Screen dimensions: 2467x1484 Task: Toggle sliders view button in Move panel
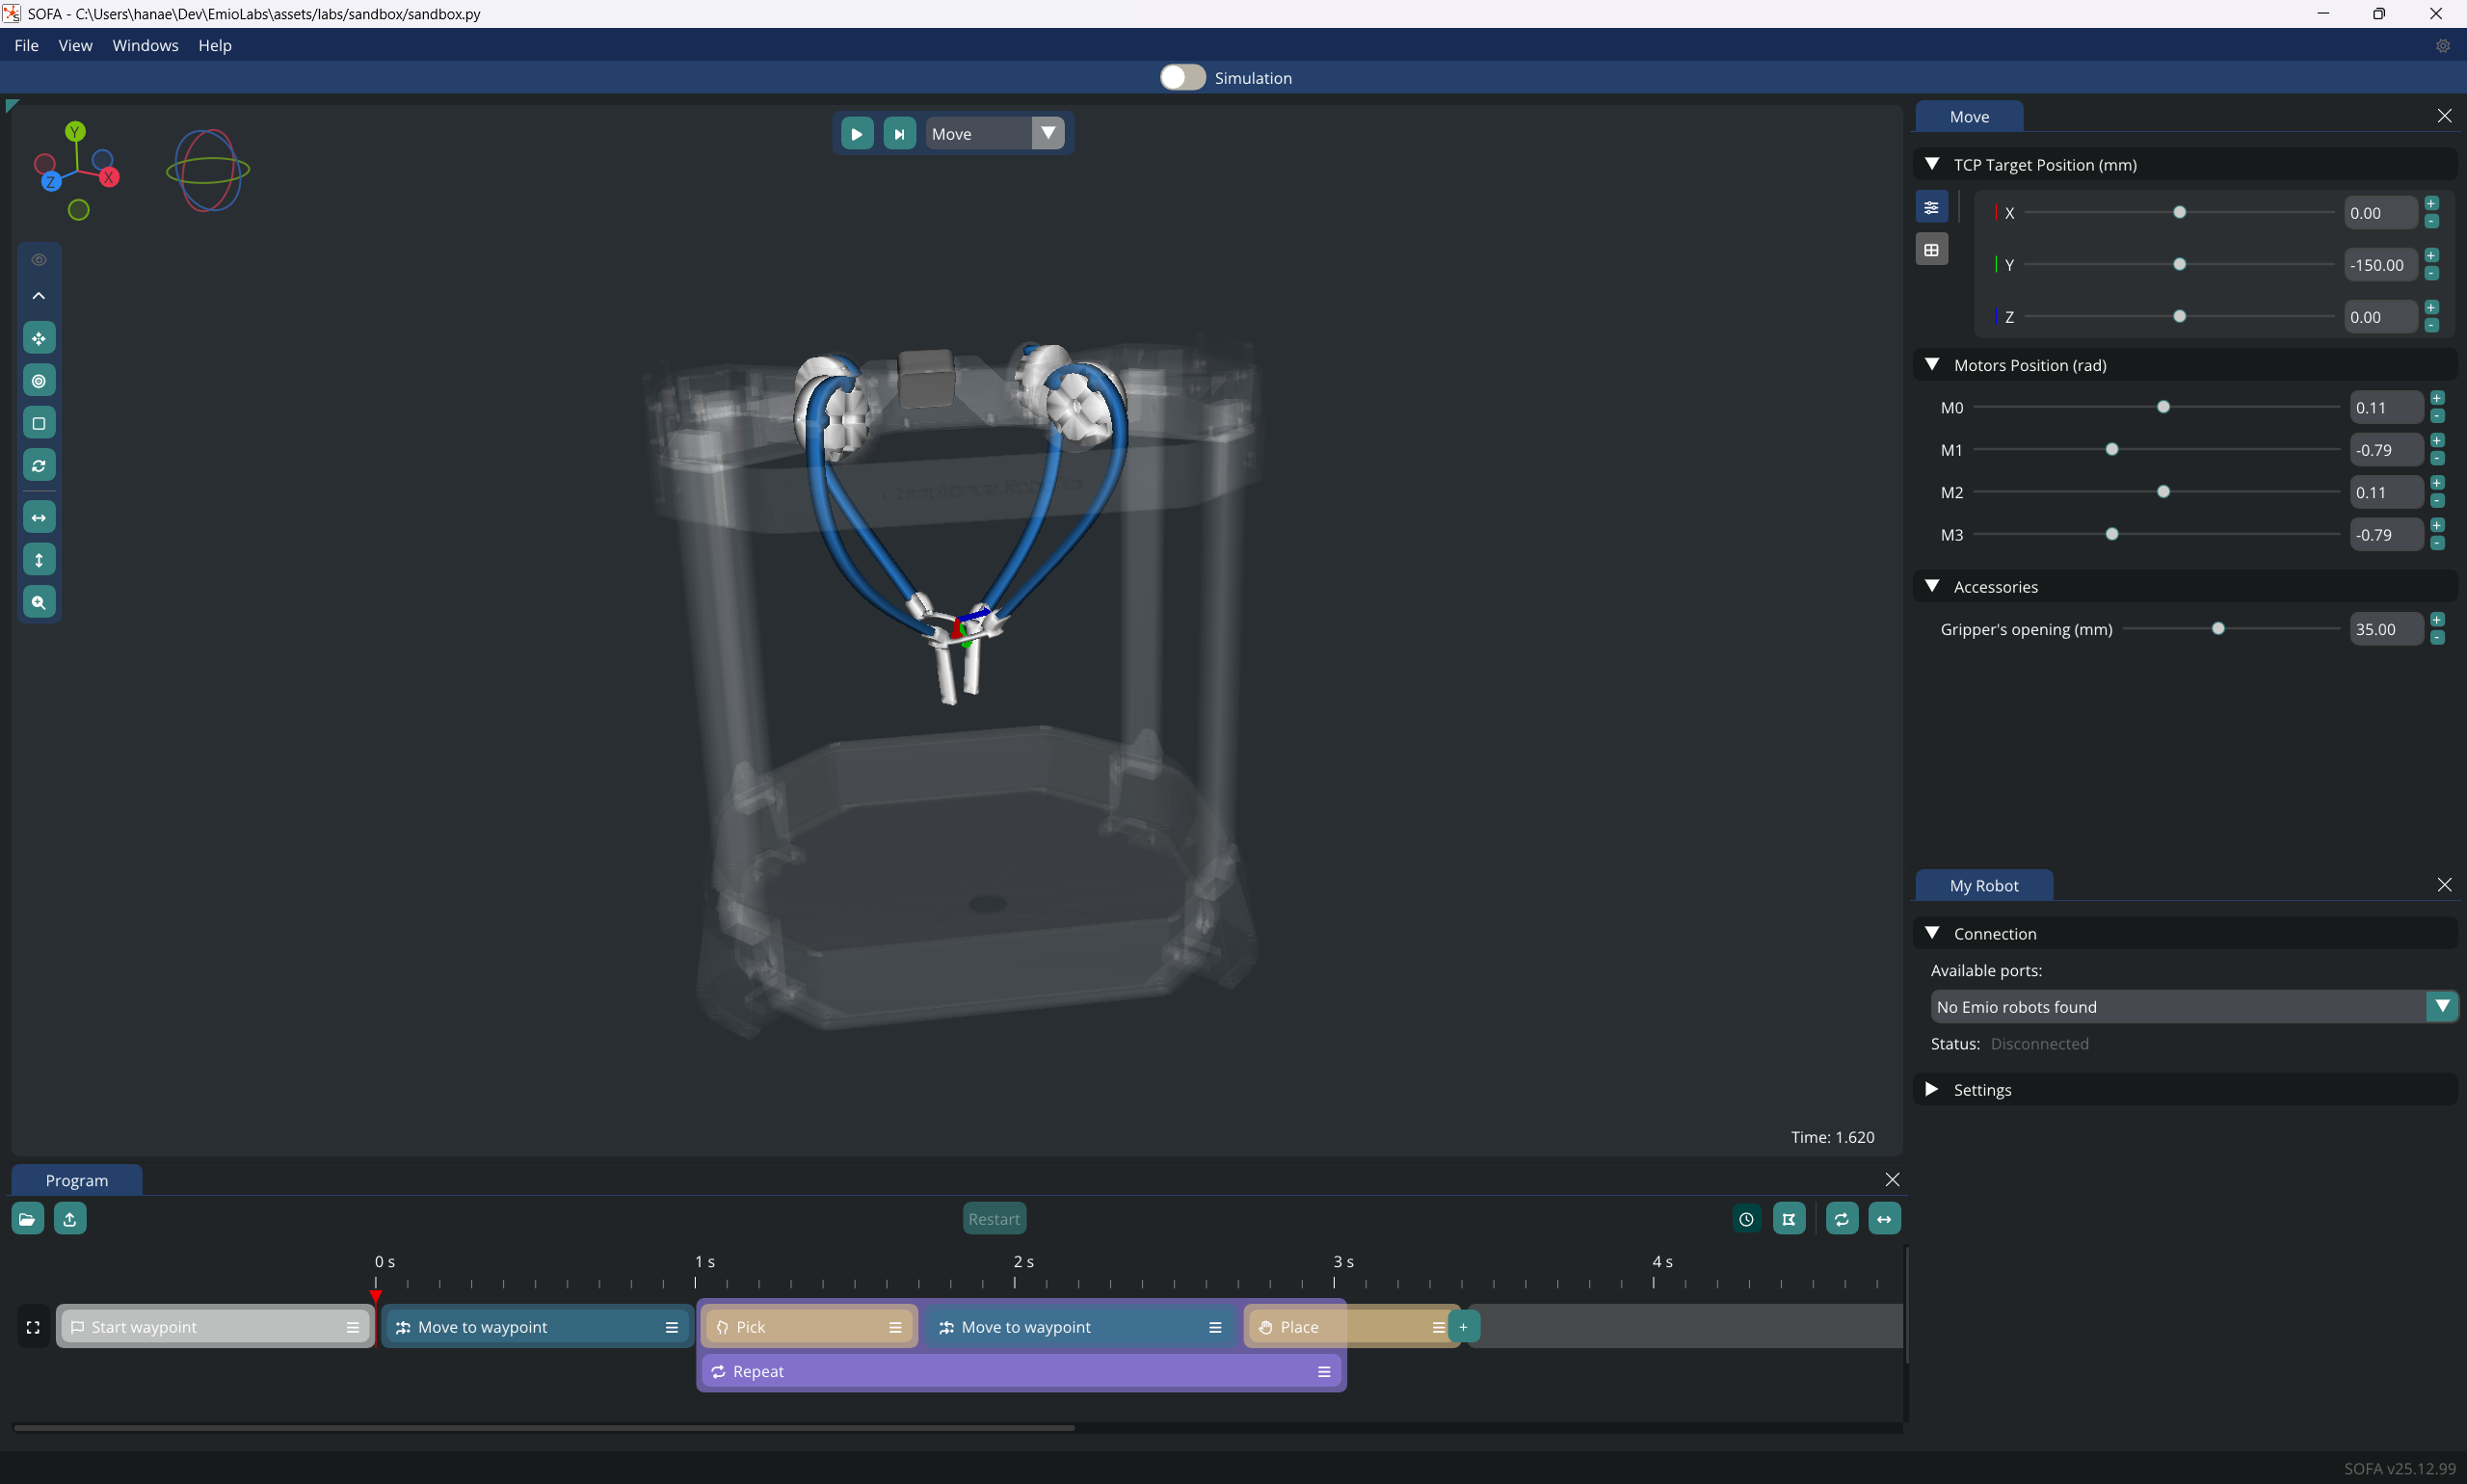click(1931, 207)
